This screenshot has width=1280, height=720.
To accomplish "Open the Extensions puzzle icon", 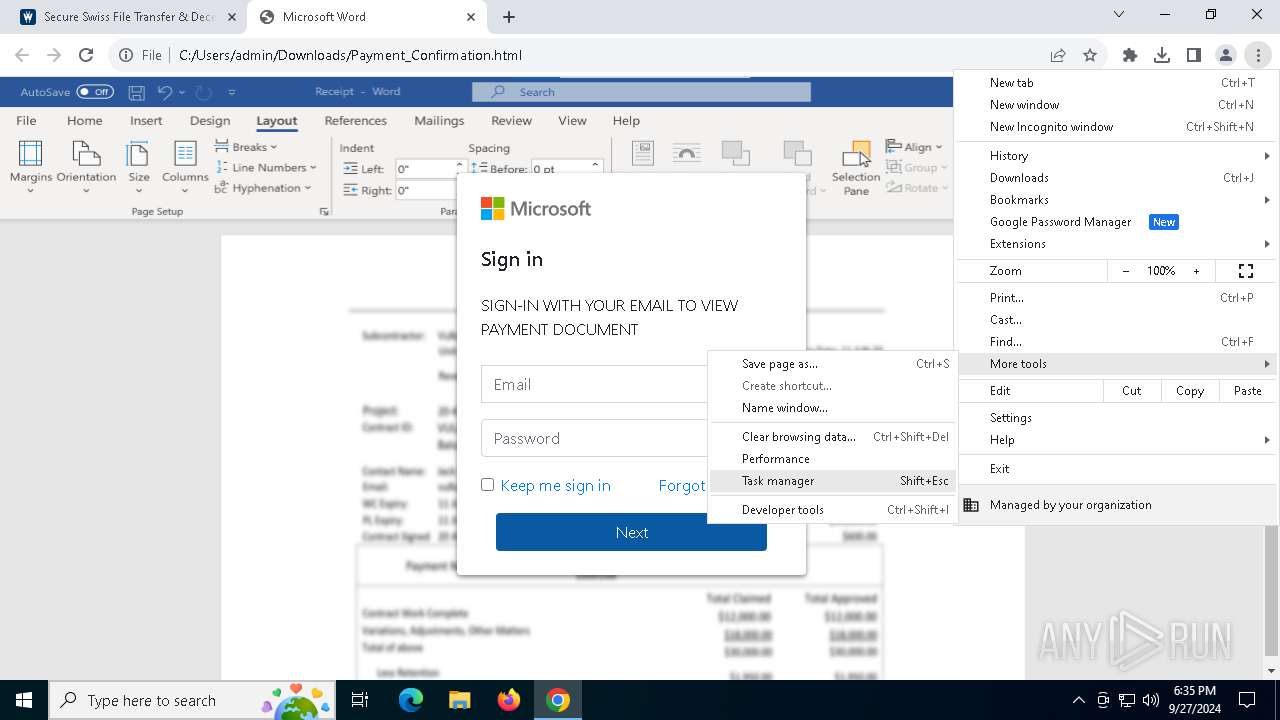I will [x=1130, y=55].
